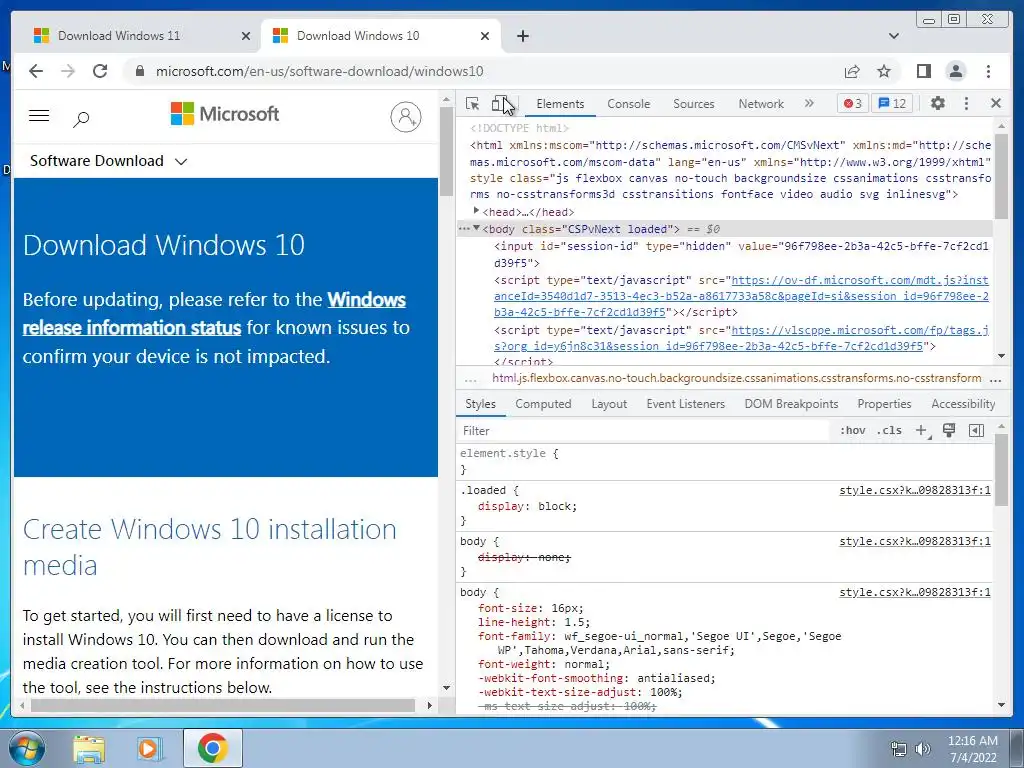Open style.csx link for body font-size rule
Image resolution: width=1024 pixels, height=768 pixels.
pos(914,592)
